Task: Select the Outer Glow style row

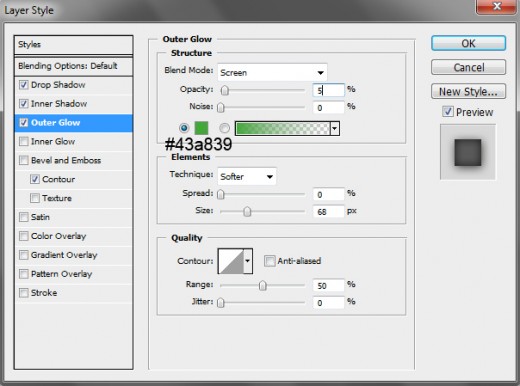Action: [x=73, y=123]
